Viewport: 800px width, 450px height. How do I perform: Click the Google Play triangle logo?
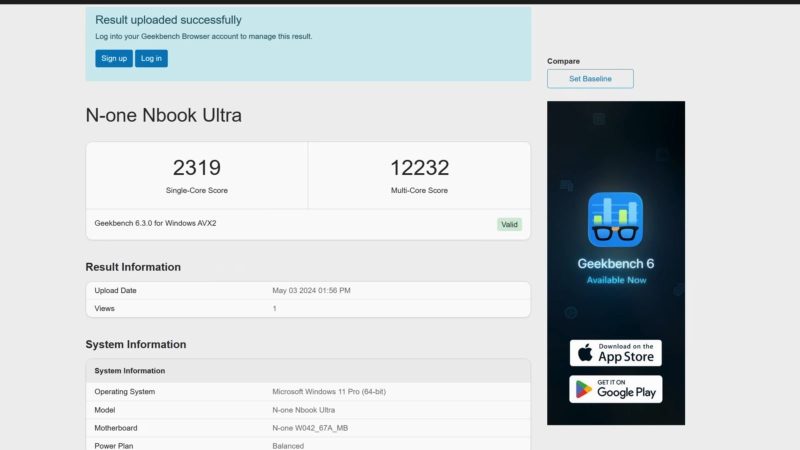click(584, 389)
